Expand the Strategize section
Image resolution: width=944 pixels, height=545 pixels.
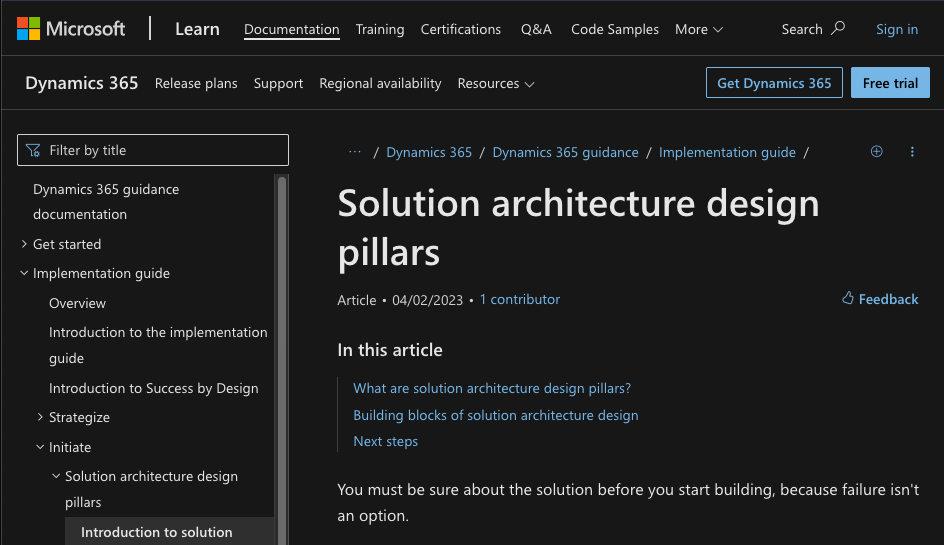pyautogui.click(x=40, y=417)
